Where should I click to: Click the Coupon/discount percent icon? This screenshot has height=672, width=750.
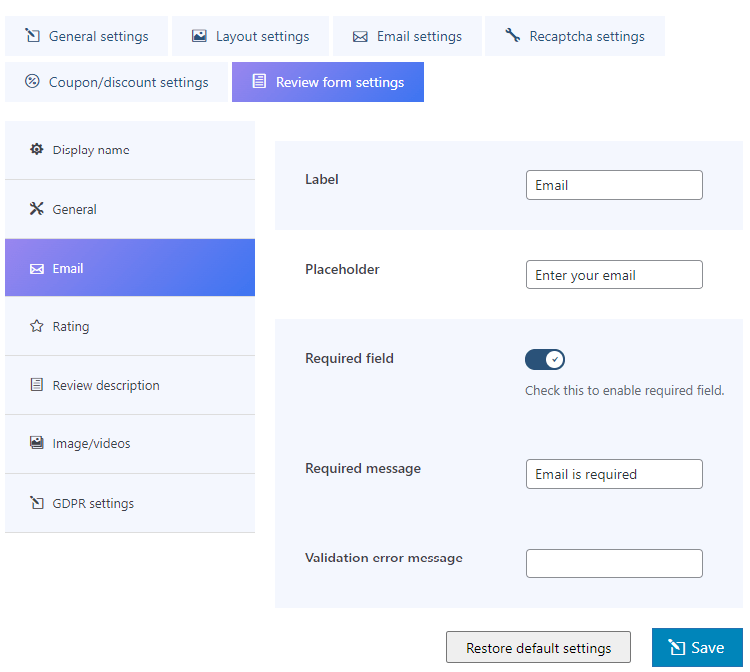[x=32, y=81]
